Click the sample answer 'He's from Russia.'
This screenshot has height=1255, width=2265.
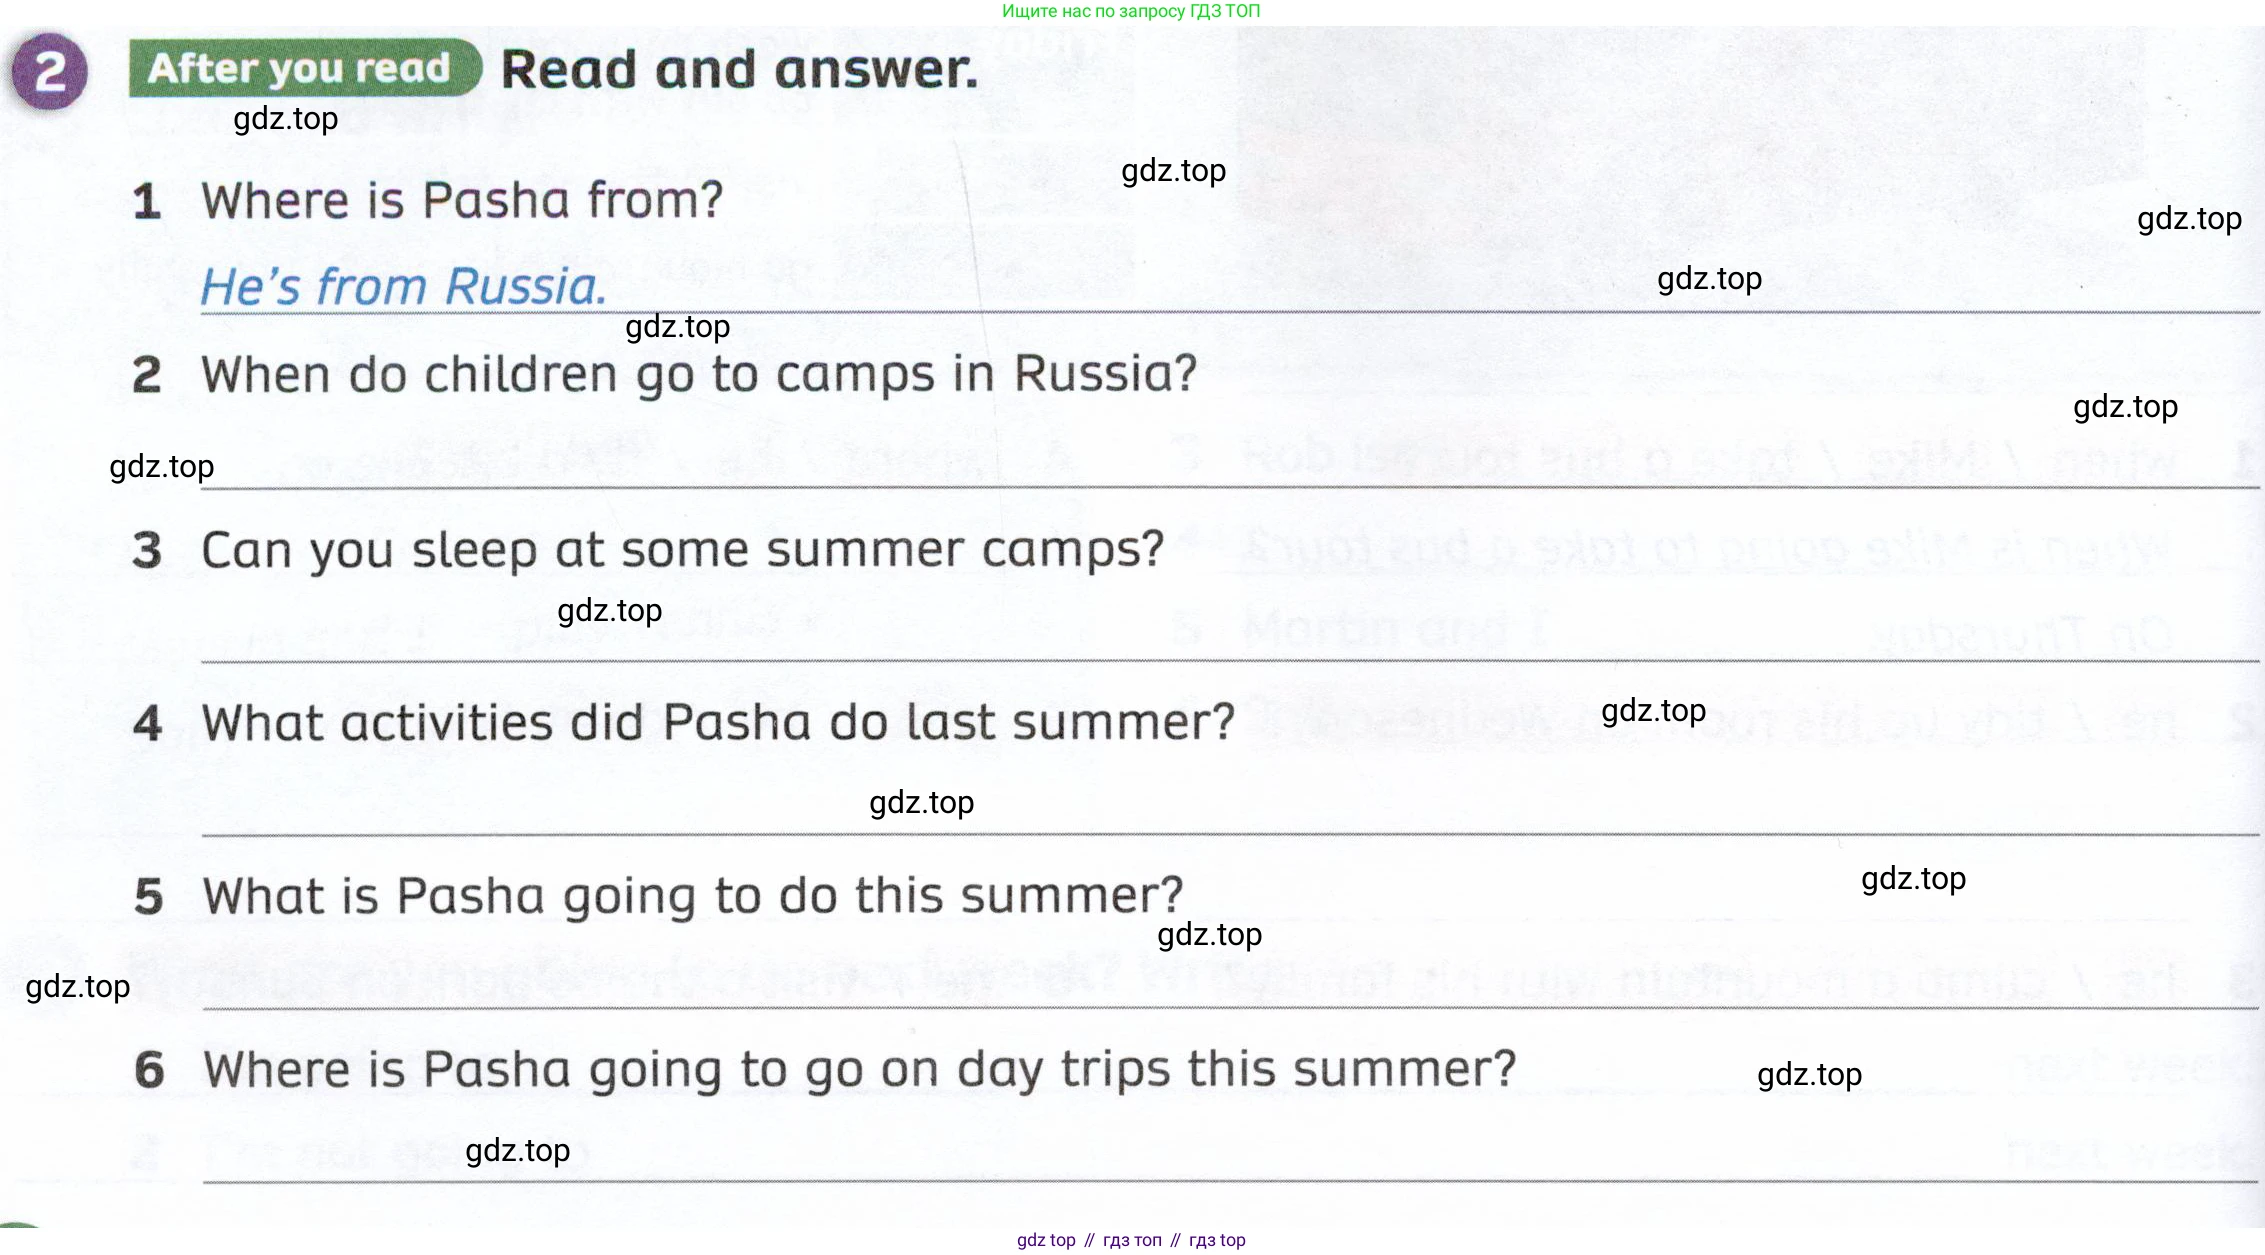click(404, 286)
